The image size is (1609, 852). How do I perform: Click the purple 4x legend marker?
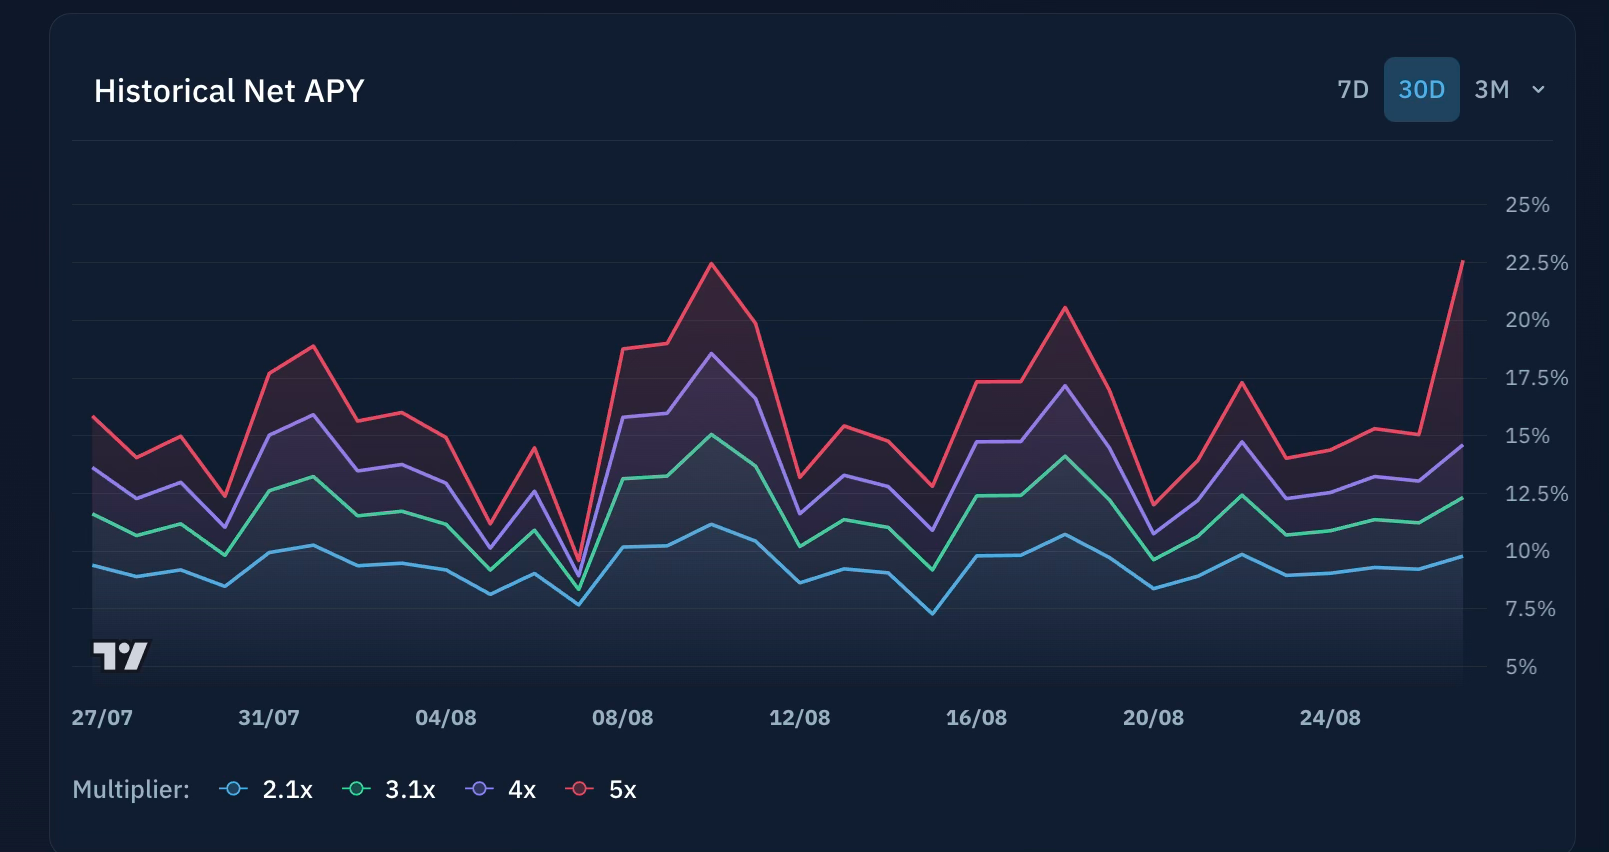coord(479,789)
